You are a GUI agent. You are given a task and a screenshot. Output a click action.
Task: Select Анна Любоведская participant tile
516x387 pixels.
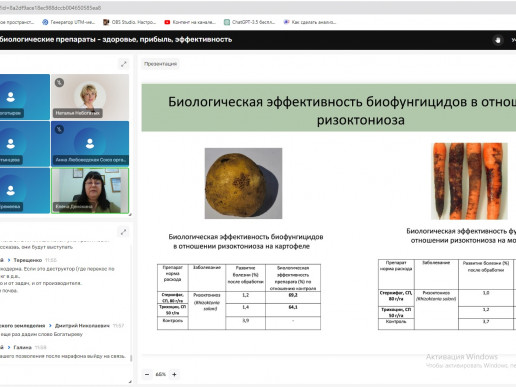pyautogui.click(x=90, y=144)
